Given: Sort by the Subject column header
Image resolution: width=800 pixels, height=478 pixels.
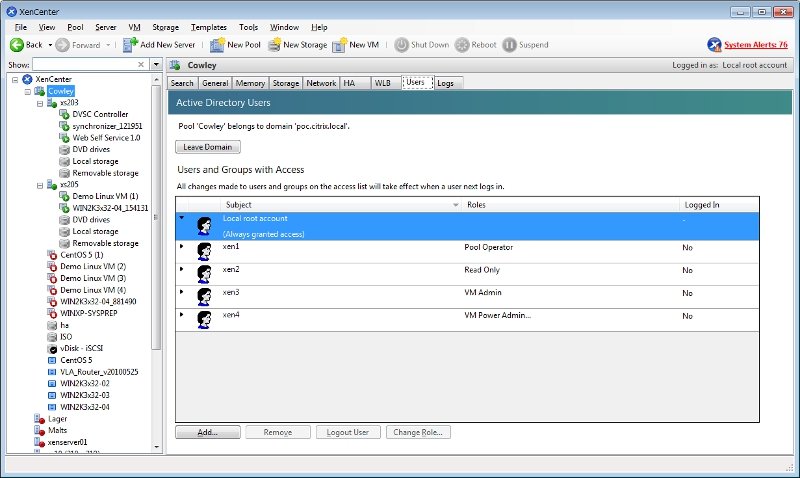Looking at the screenshot, I should pyautogui.click(x=340, y=205).
